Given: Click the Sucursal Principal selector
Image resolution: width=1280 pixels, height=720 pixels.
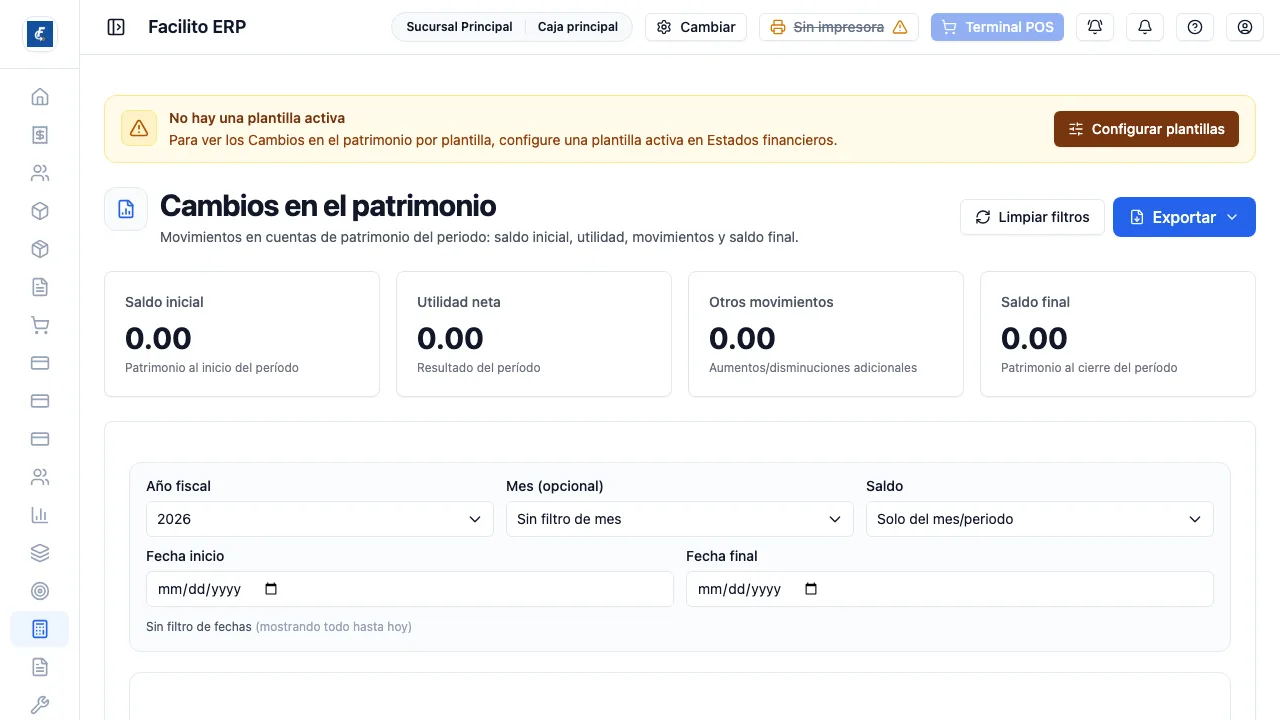Looking at the screenshot, I should point(459,27).
